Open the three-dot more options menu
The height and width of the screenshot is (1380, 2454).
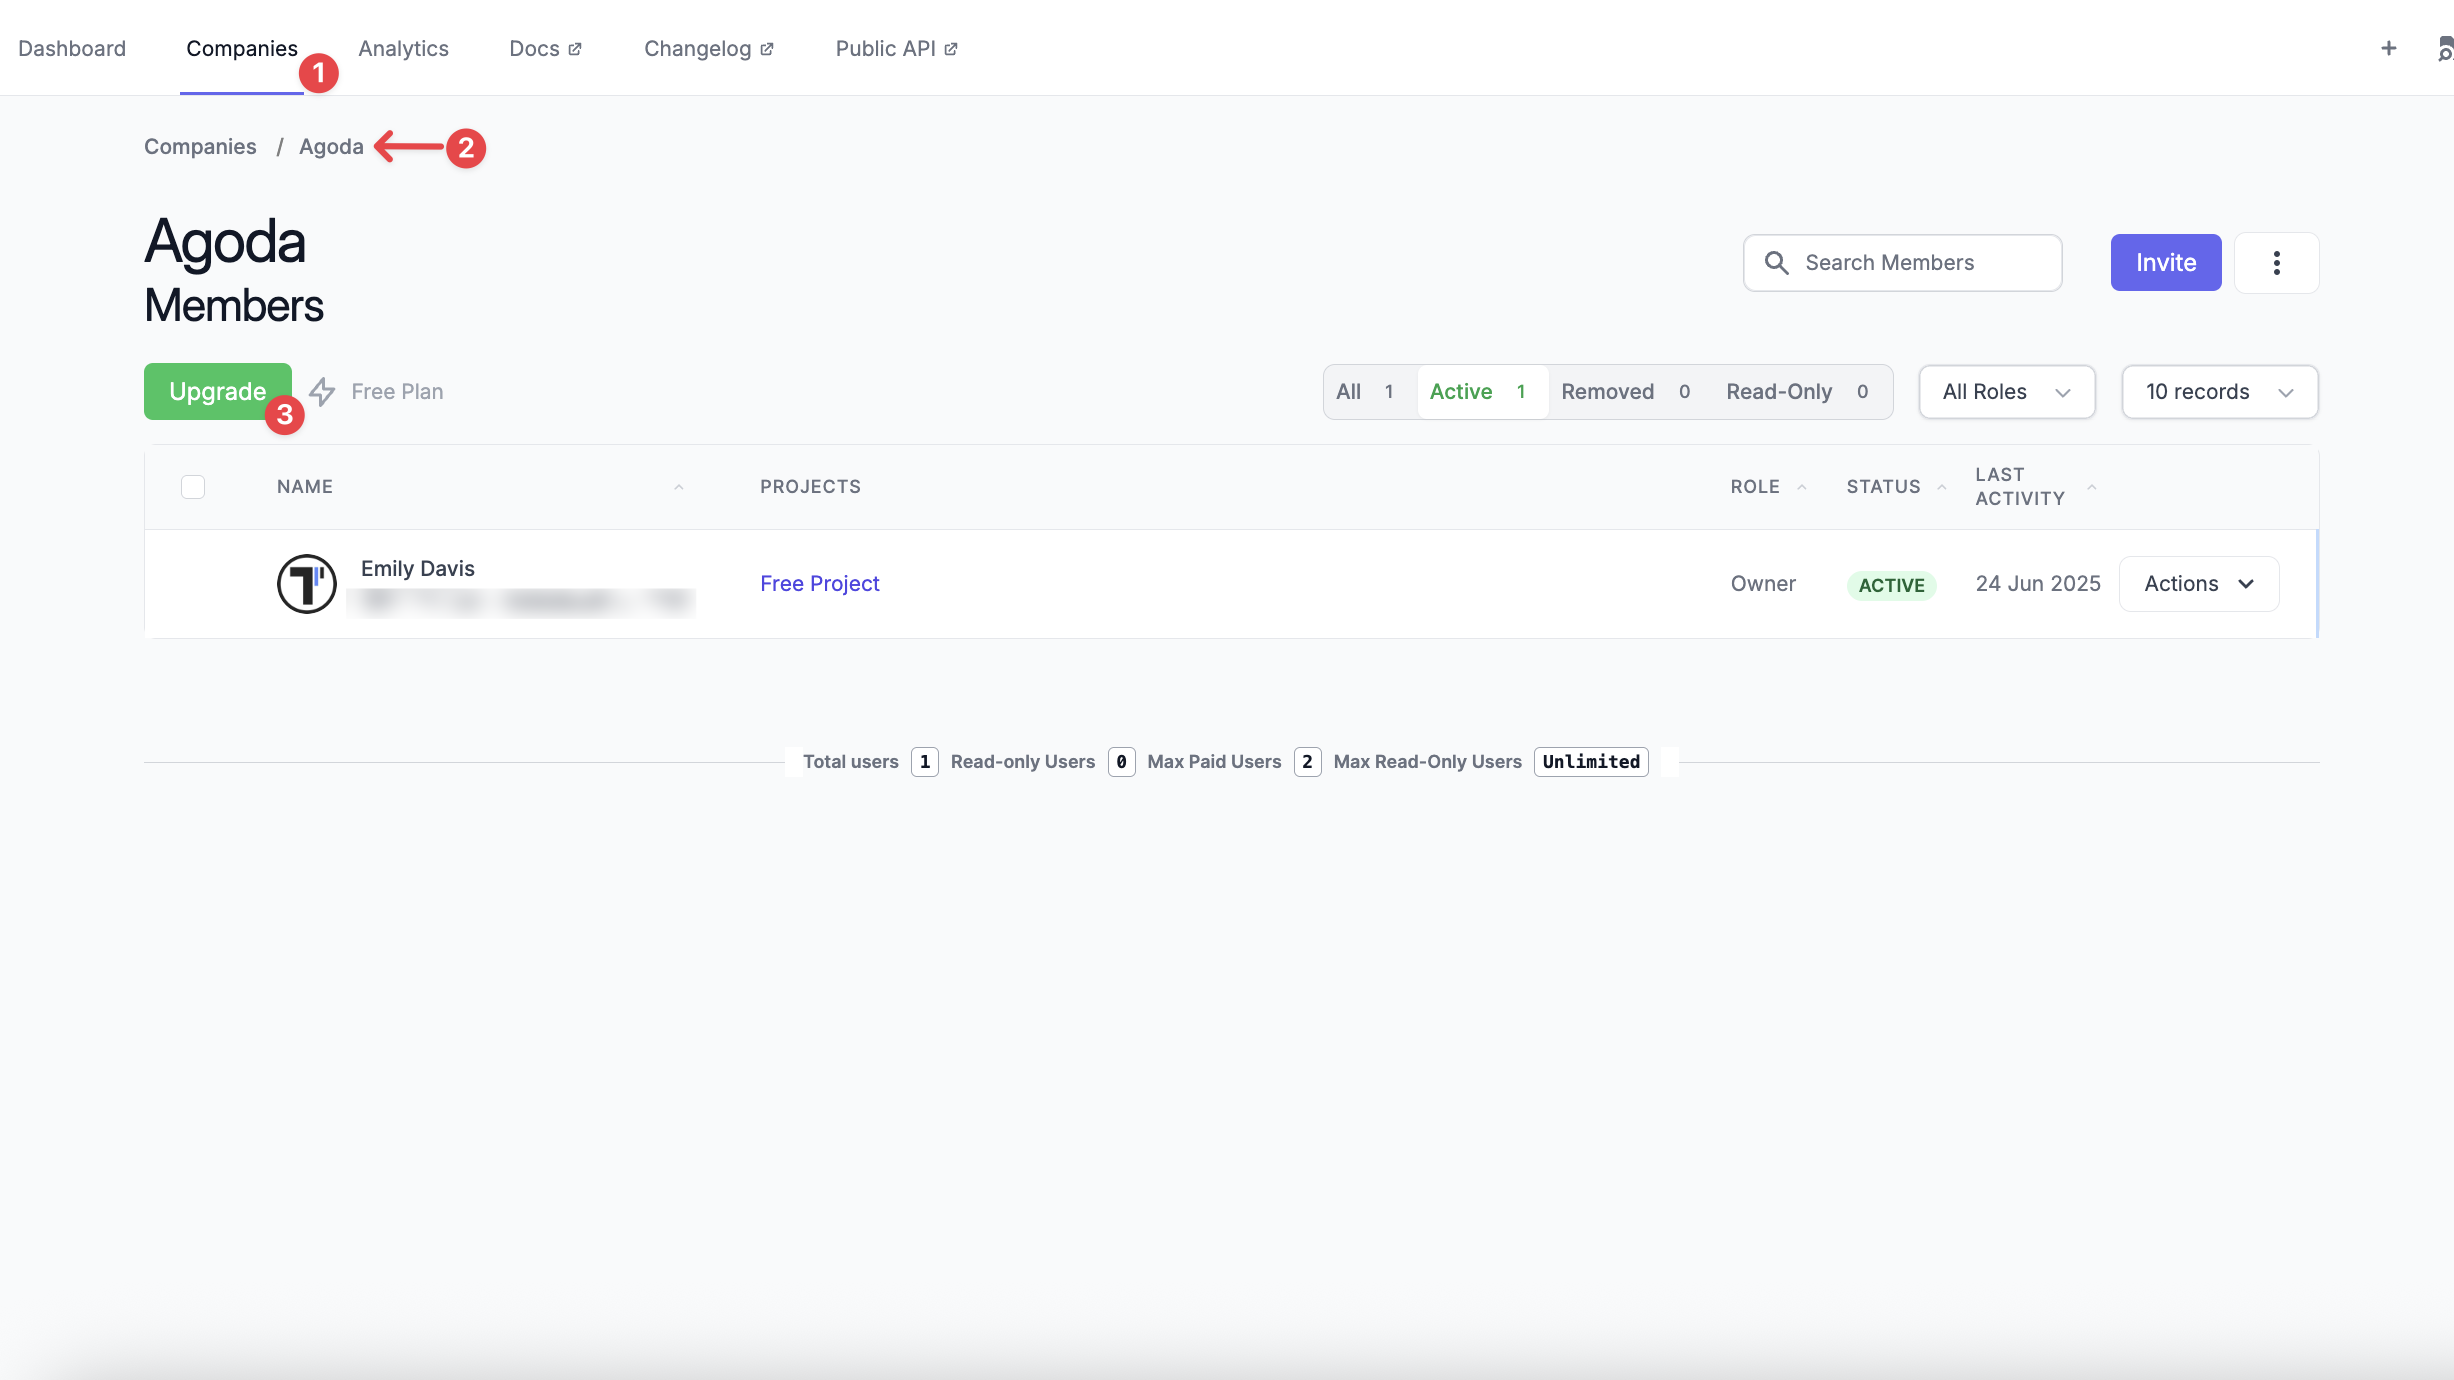click(2276, 263)
